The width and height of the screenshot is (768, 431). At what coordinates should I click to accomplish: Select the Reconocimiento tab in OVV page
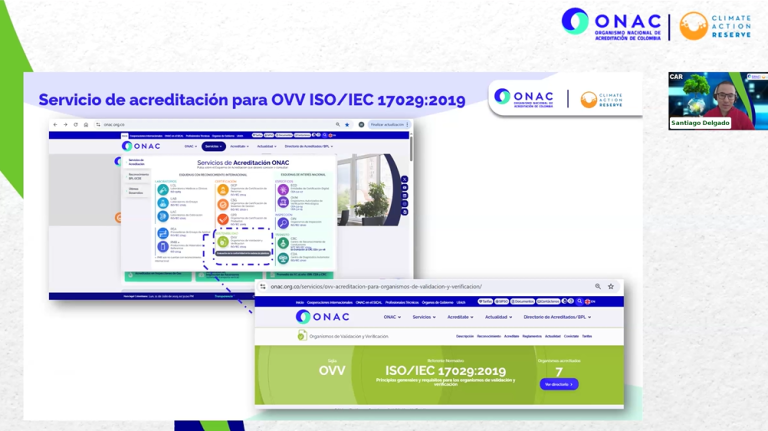click(489, 336)
